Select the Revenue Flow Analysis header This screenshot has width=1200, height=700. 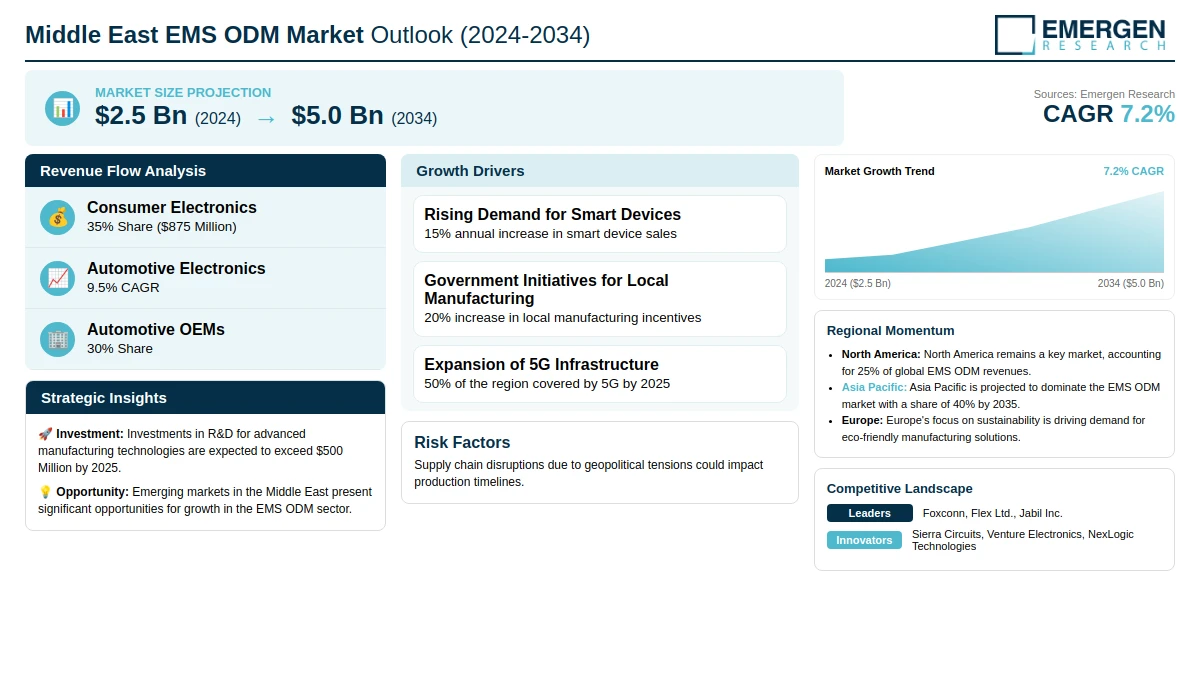pyautogui.click(x=205, y=171)
